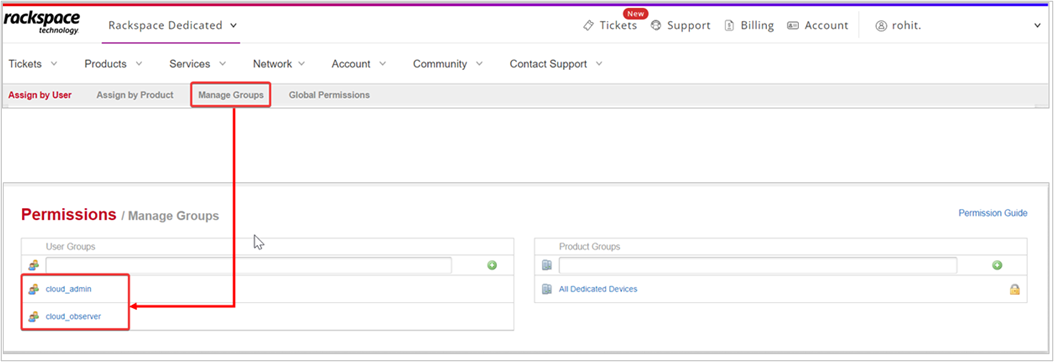Open the Products dropdown menu

[113, 64]
